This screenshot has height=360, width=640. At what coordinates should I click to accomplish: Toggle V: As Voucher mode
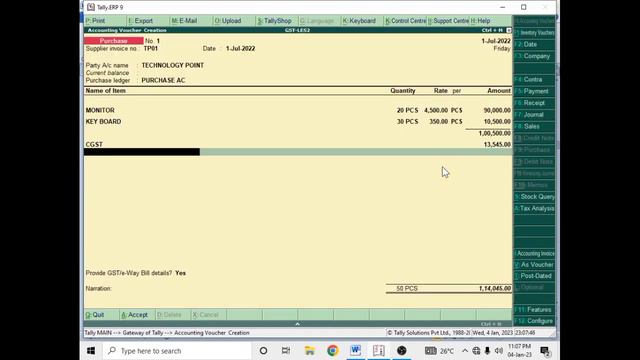pos(534,265)
